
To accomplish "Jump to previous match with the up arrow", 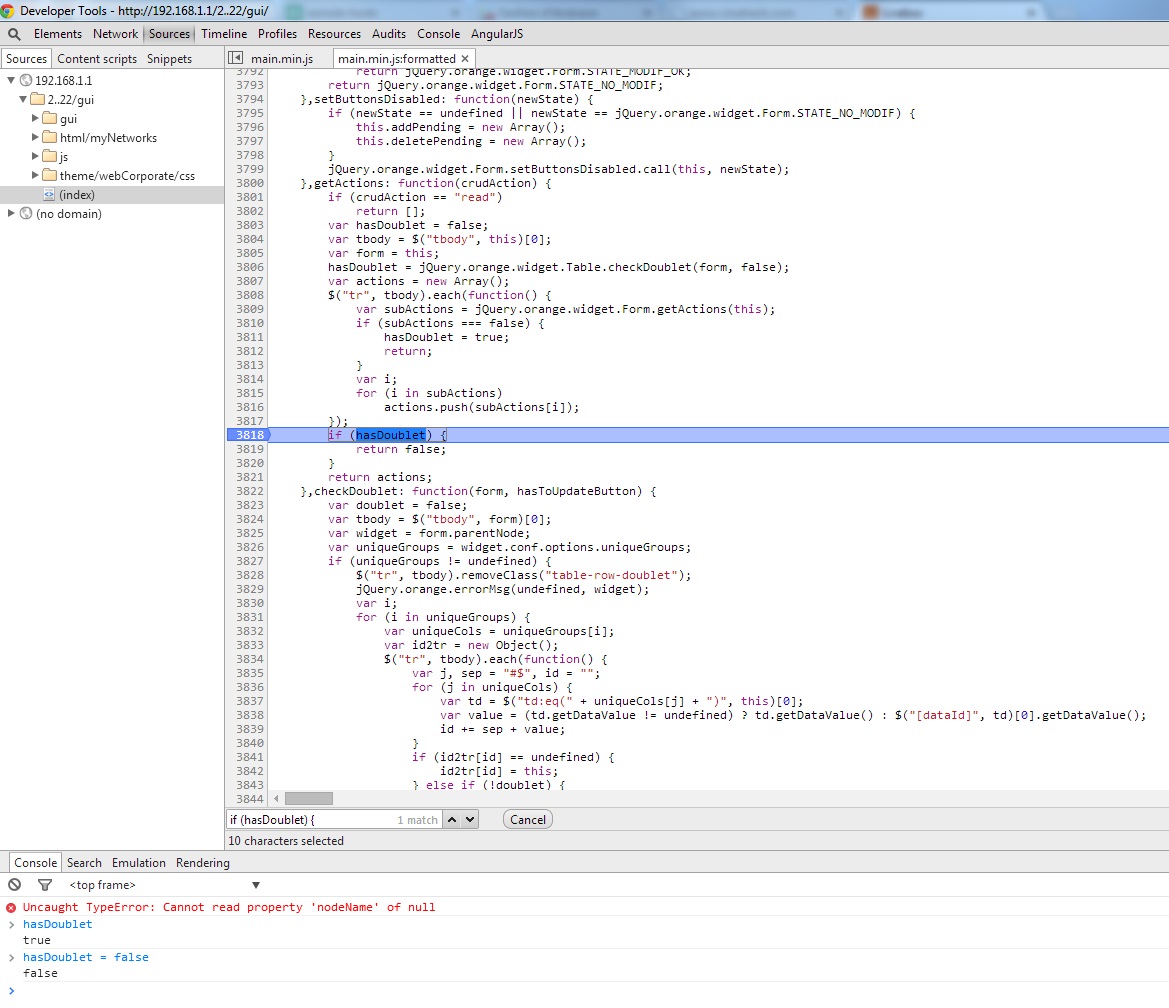I will pos(452,819).
